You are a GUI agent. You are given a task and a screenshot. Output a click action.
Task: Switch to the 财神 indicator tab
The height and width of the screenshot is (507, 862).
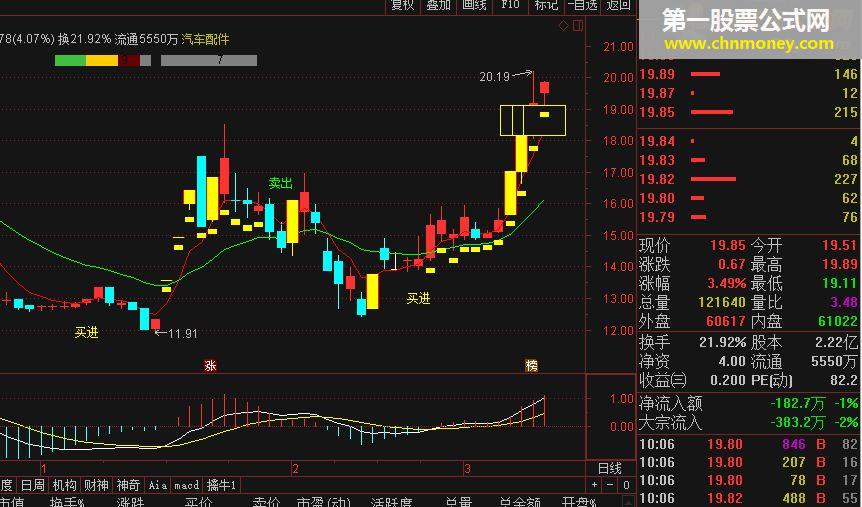coord(96,485)
